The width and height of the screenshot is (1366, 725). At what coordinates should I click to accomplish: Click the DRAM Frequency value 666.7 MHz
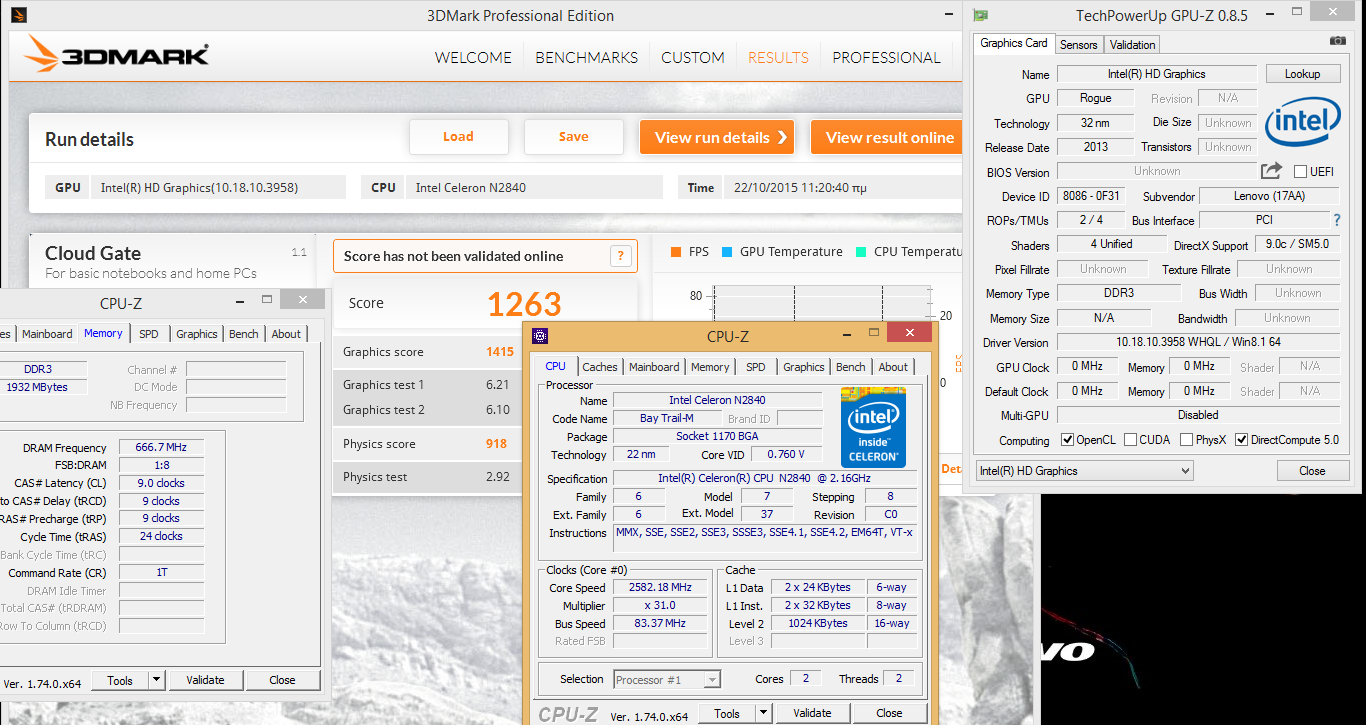pyautogui.click(x=162, y=448)
